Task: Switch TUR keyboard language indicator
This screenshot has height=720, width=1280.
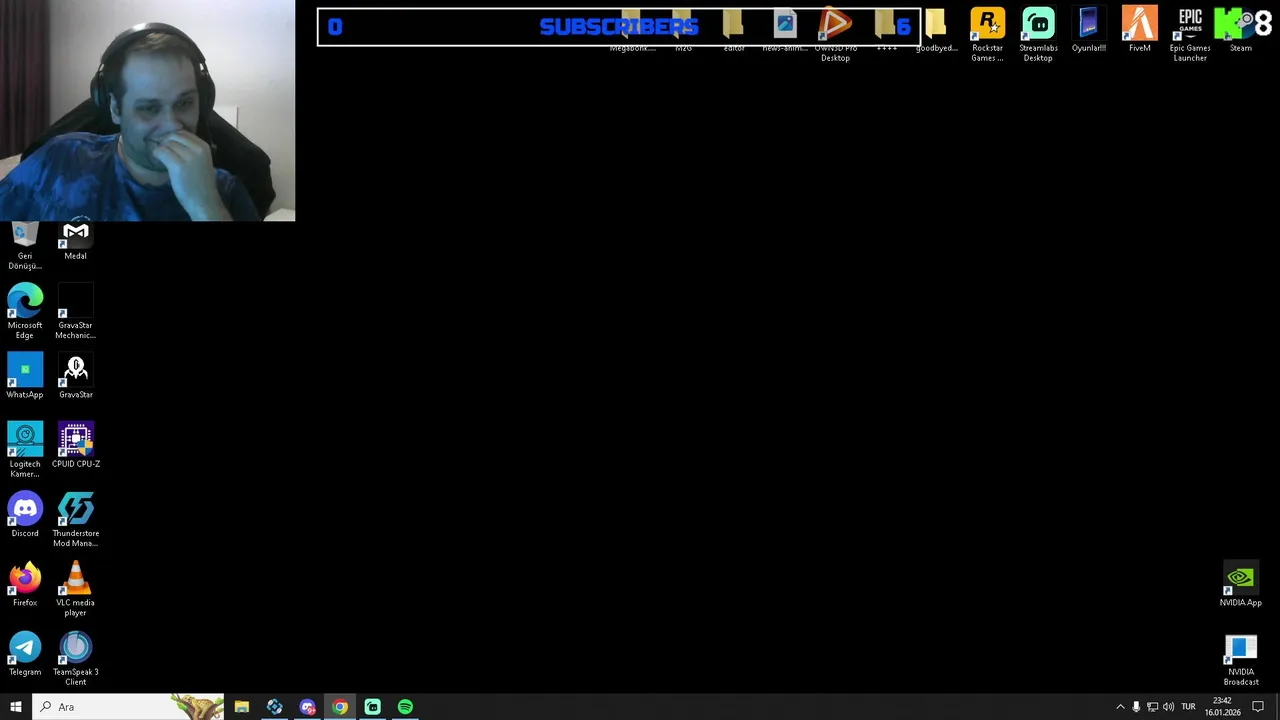Action: coord(1188,707)
